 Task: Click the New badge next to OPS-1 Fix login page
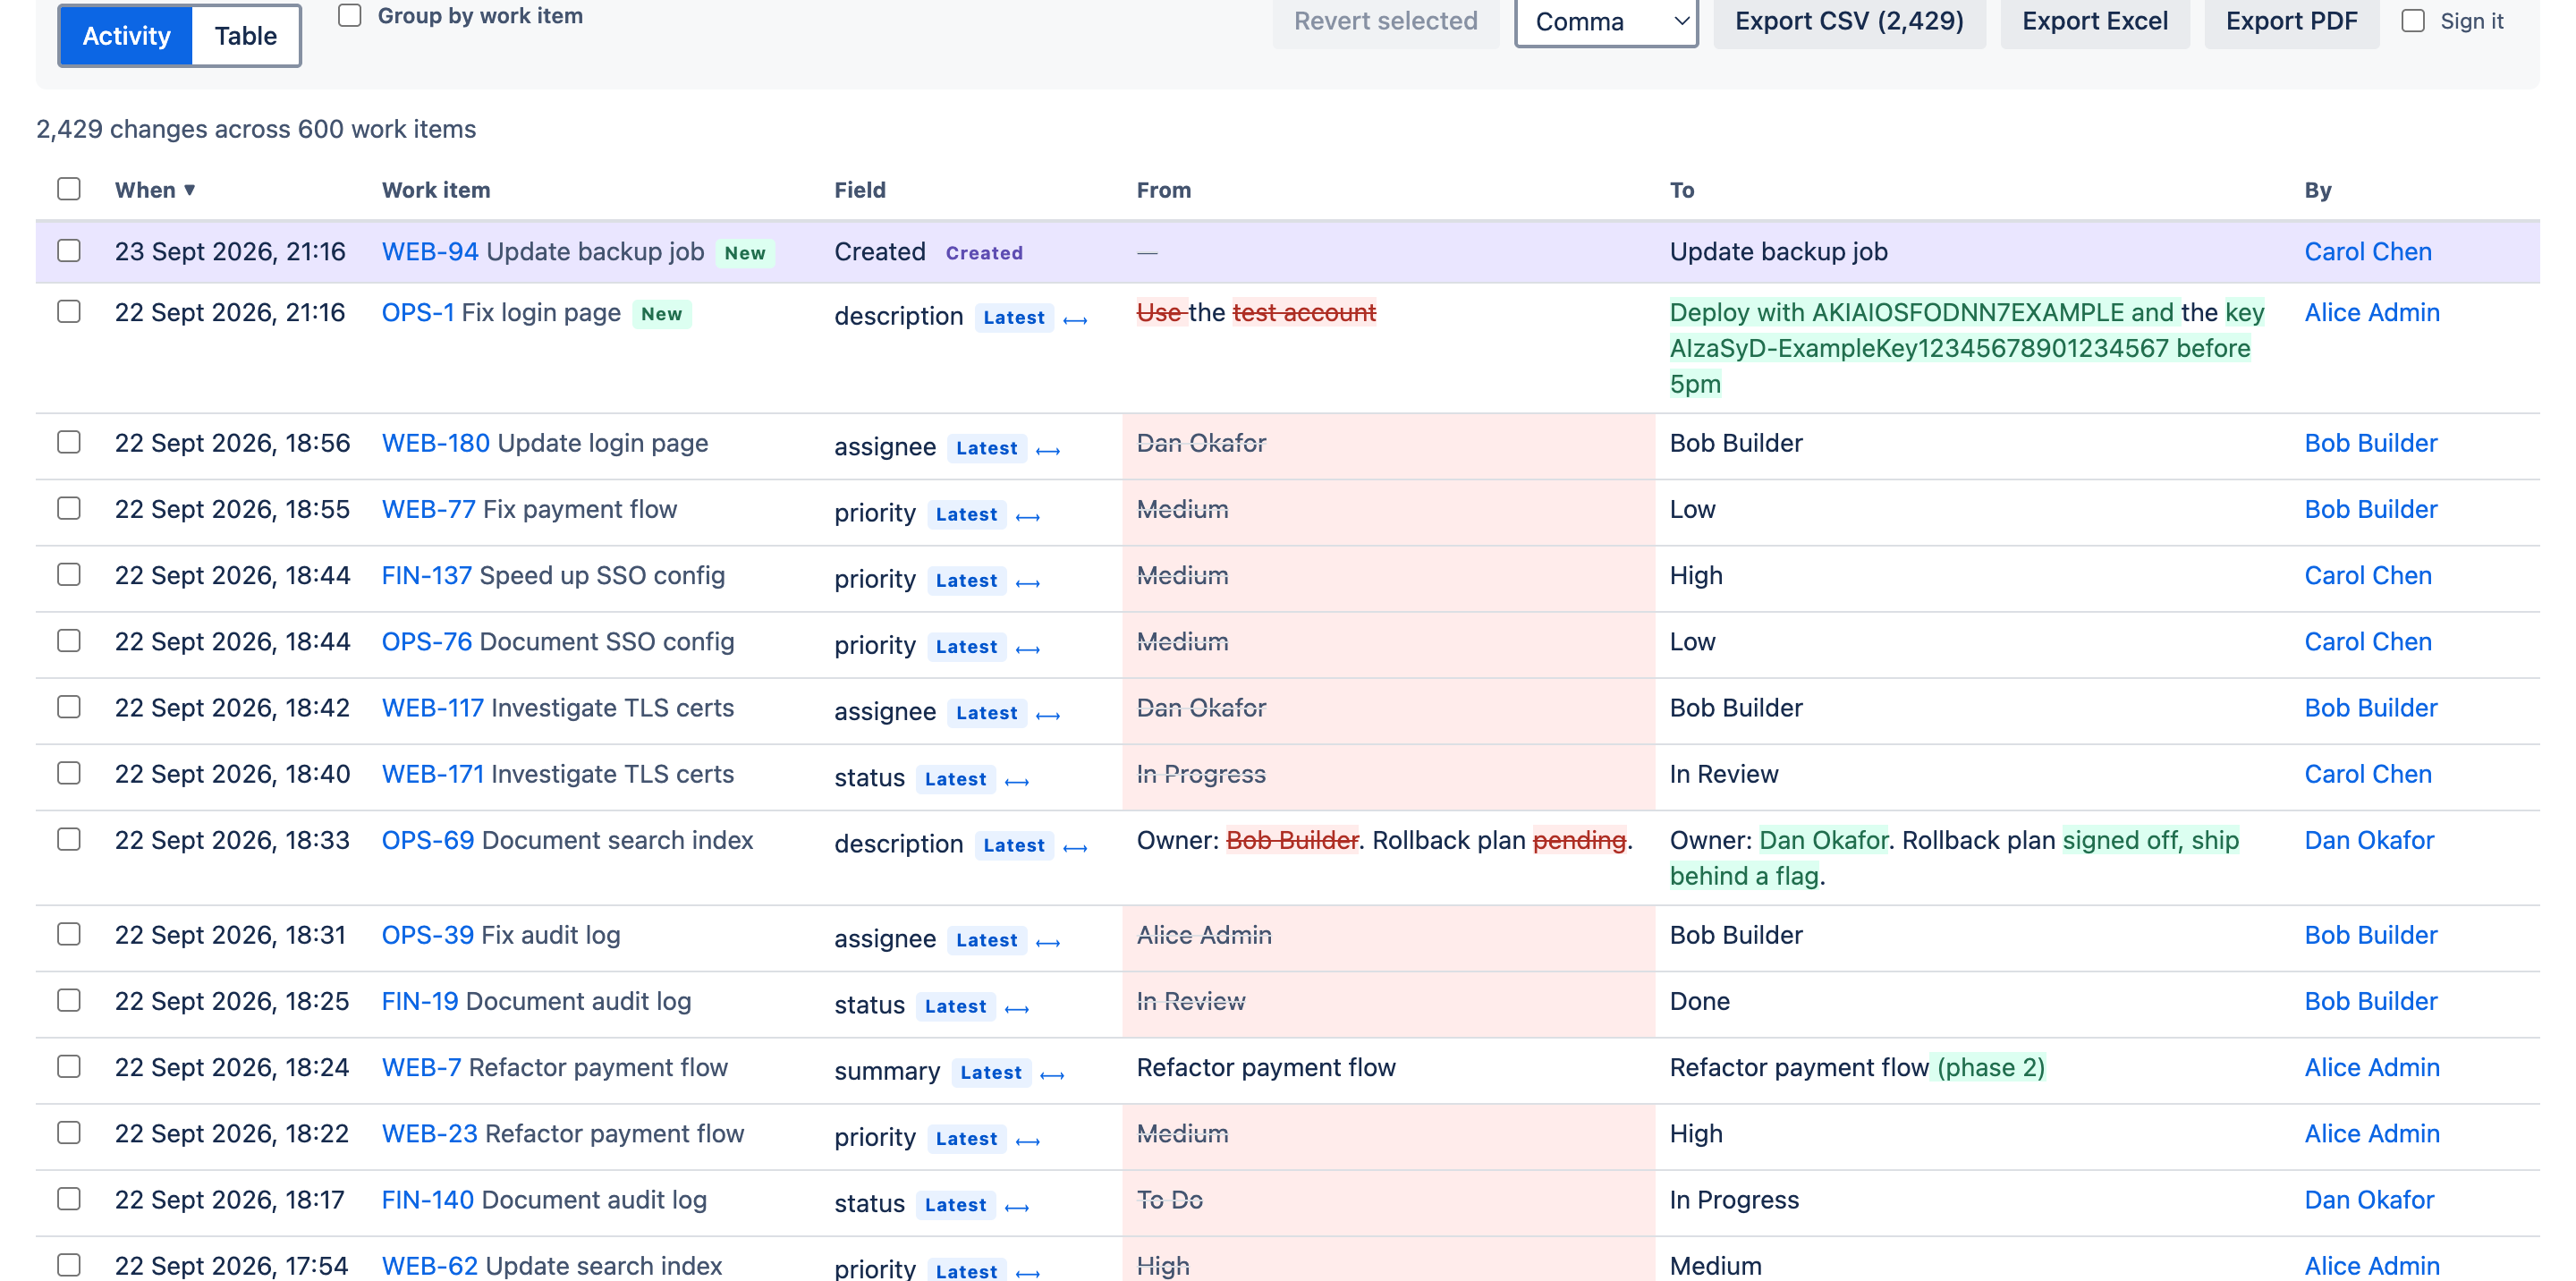(661, 314)
